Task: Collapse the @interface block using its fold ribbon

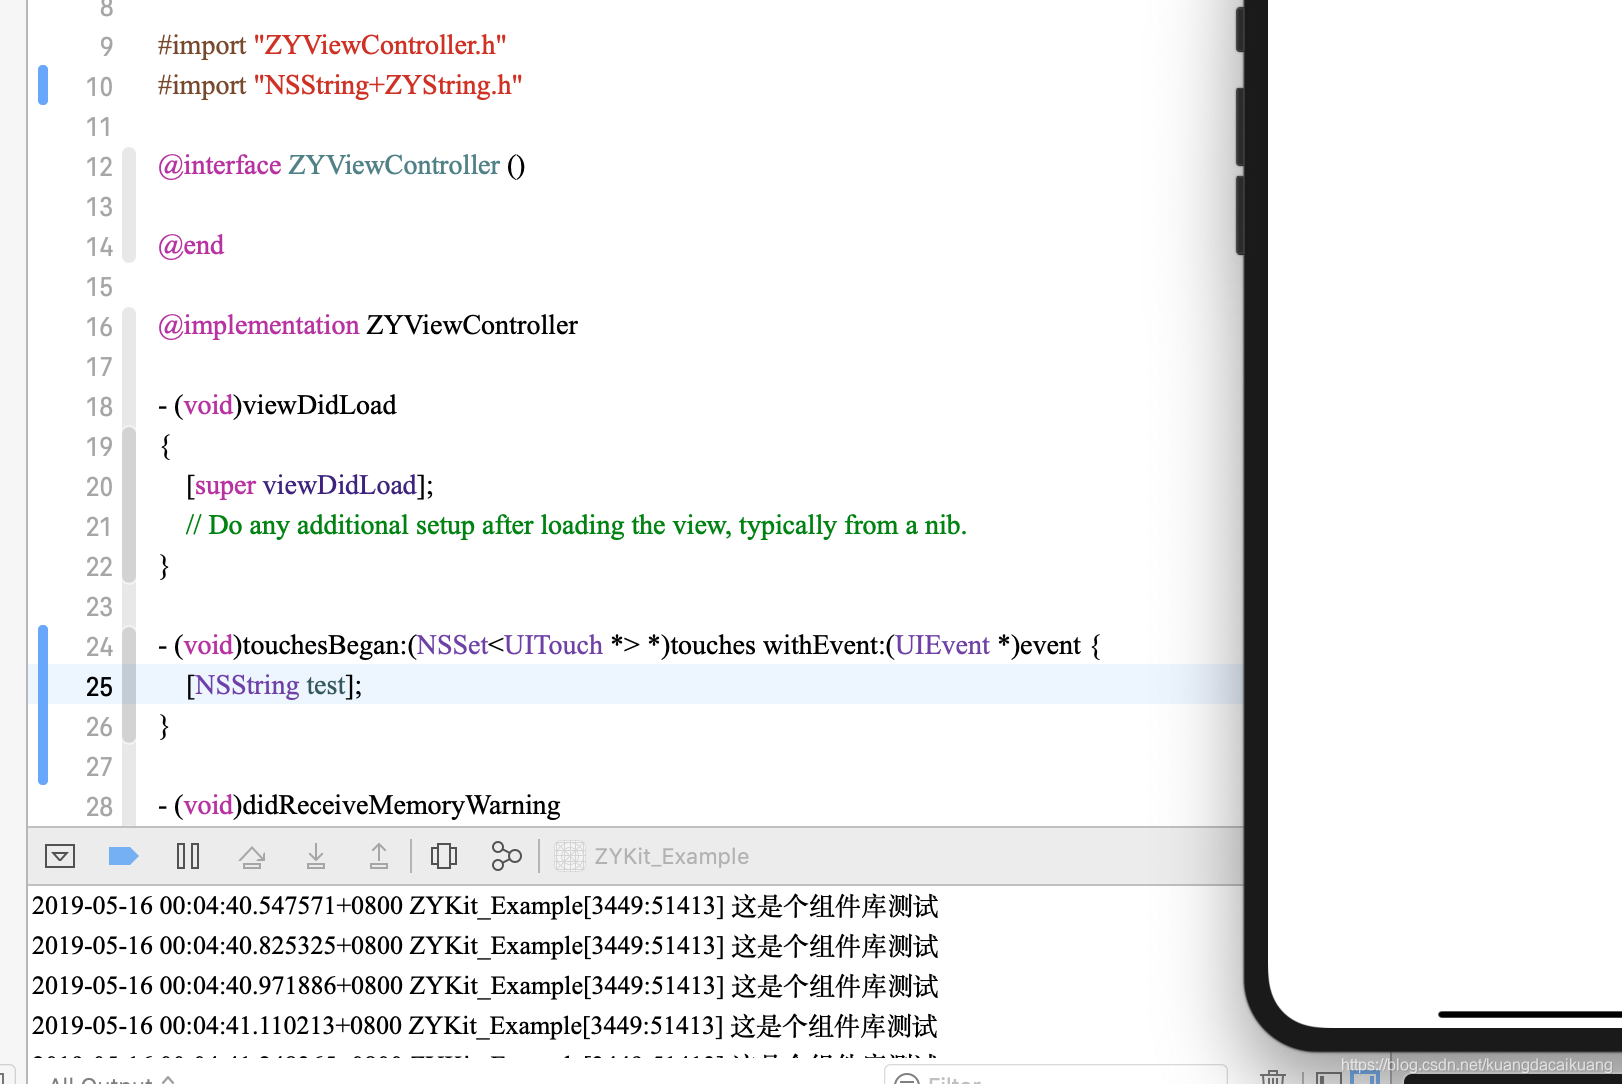Action: click(x=129, y=206)
